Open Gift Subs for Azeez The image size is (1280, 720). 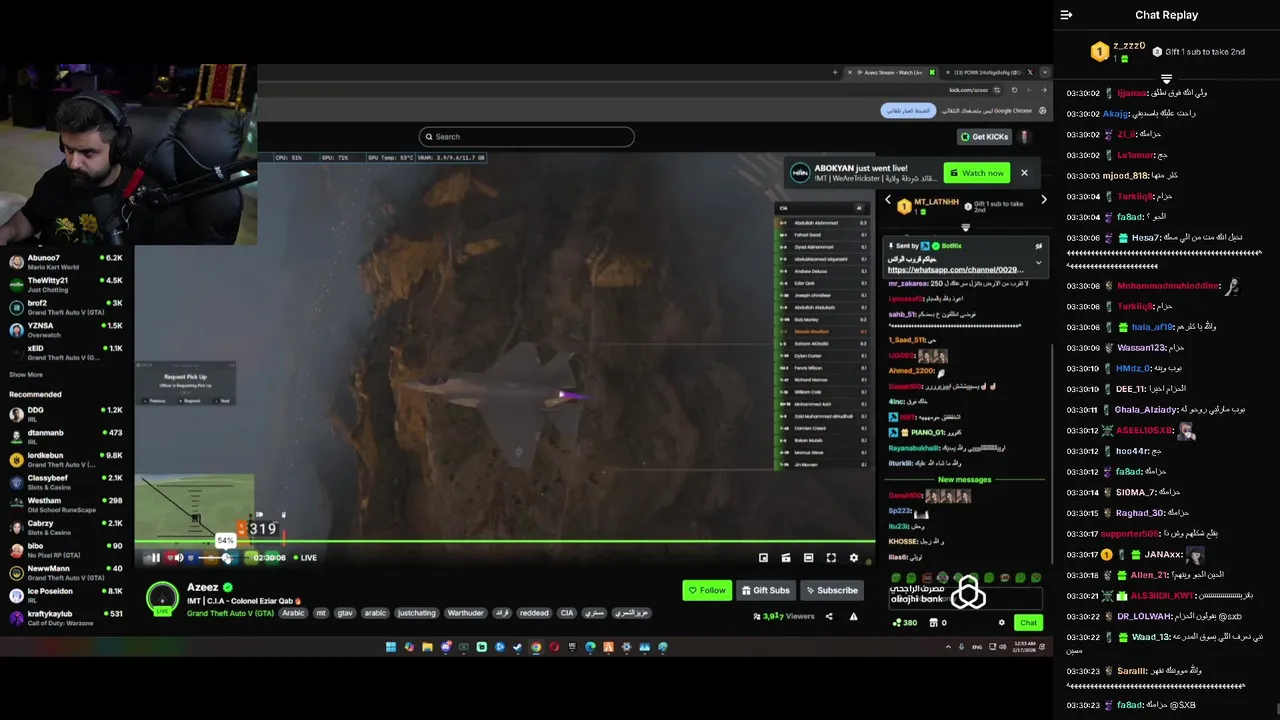[766, 590]
